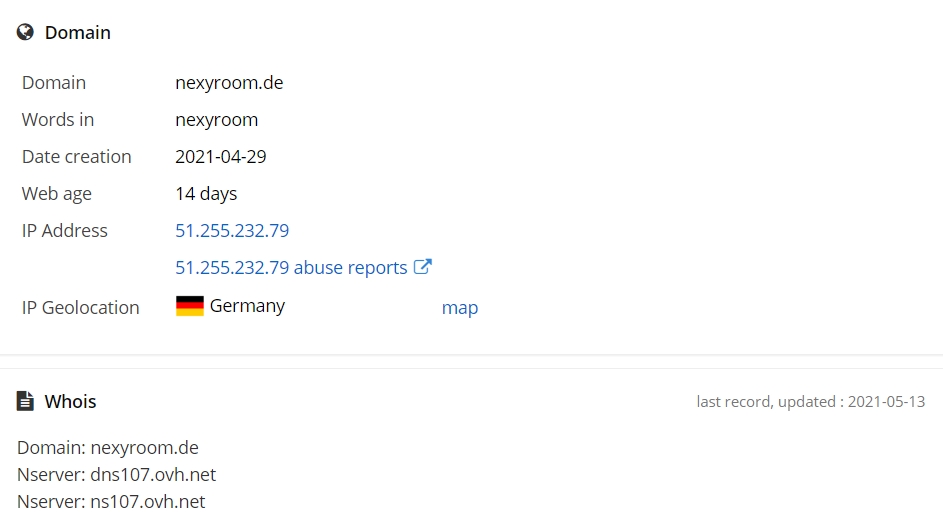943x517 pixels.
Task: Click the Nserver ns107.ovh.net line
Action: [111, 501]
